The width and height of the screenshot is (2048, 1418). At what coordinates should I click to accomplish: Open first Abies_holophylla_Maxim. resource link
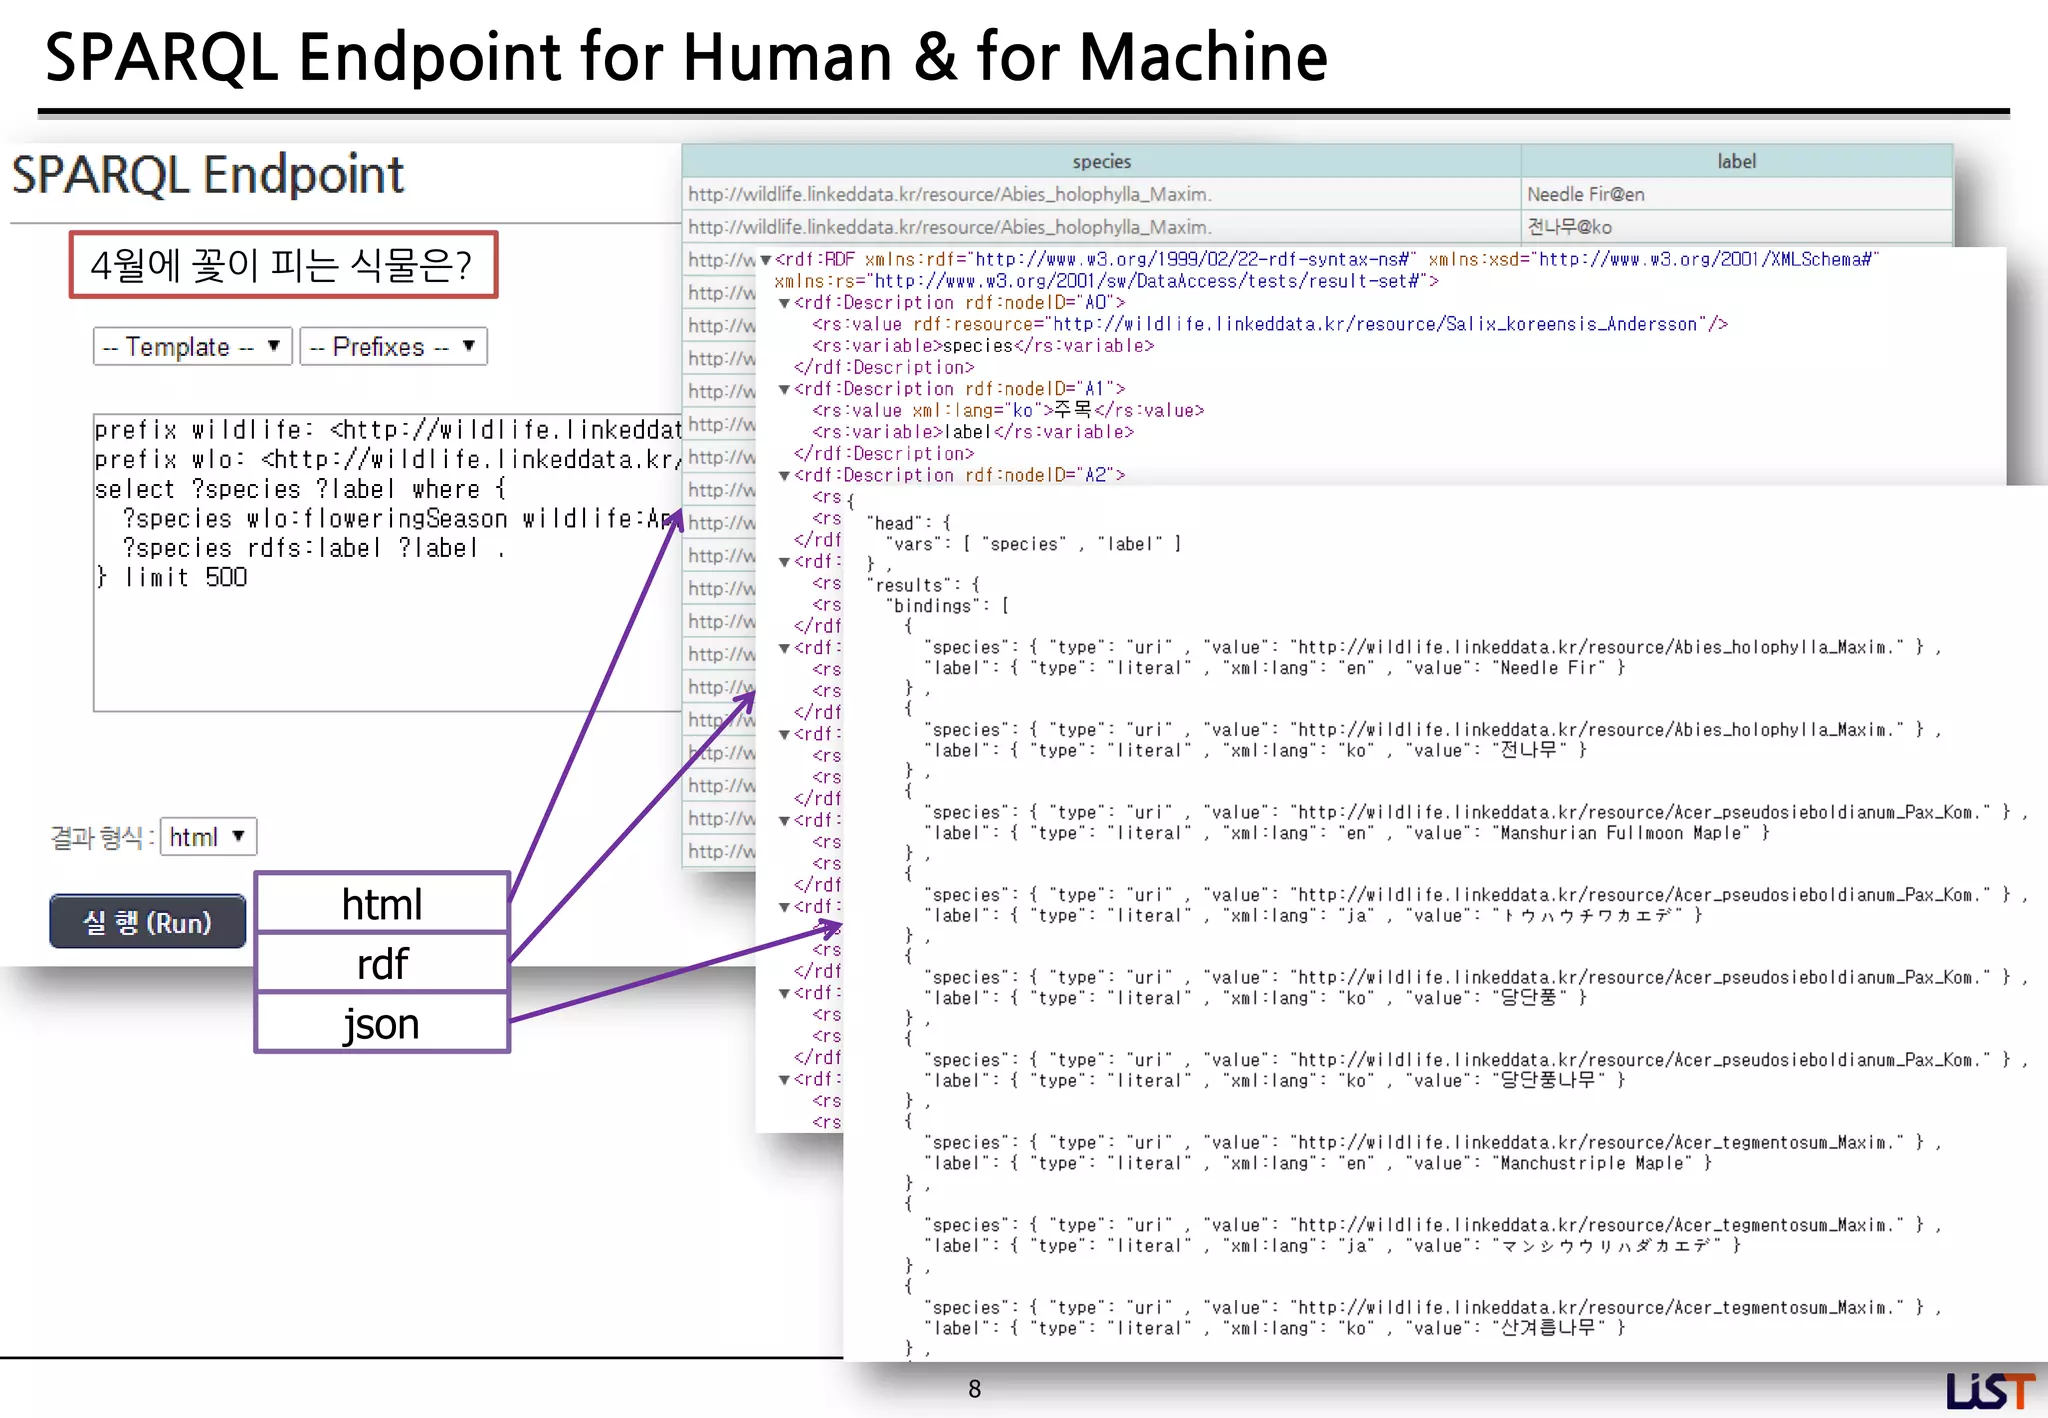949,194
